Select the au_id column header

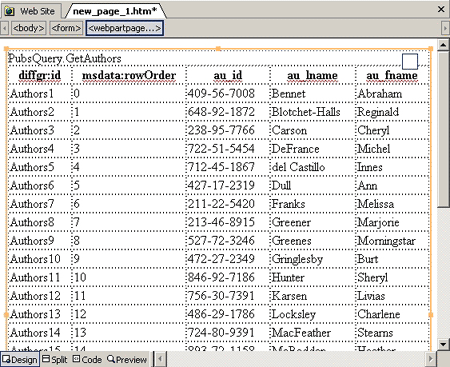tap(228, 75)
